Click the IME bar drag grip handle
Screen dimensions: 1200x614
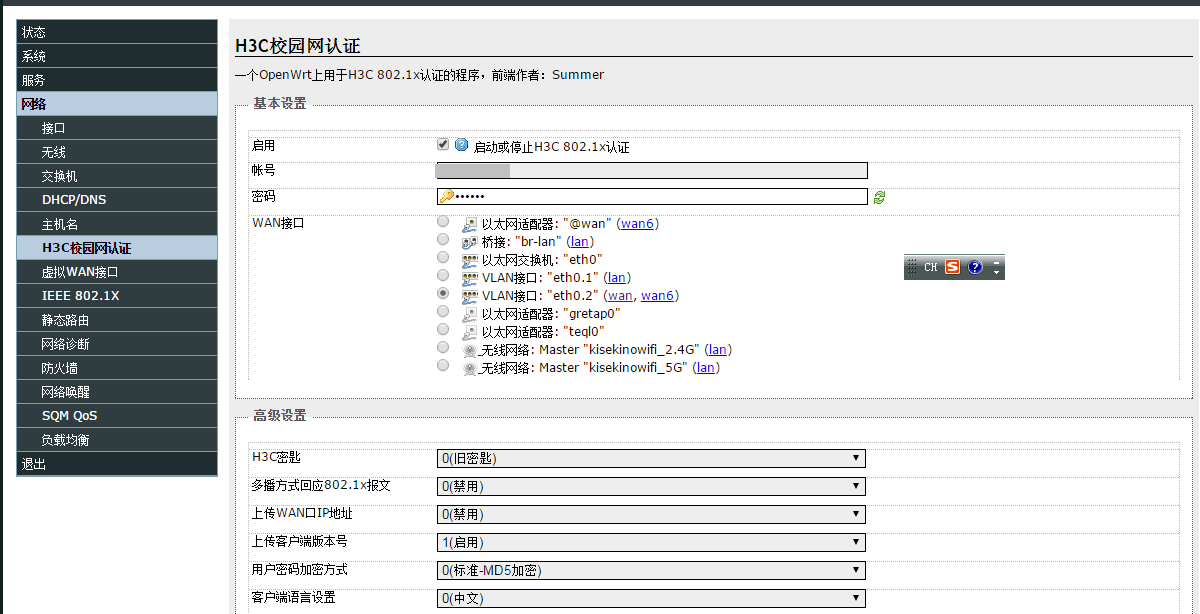tap(912, 267)
